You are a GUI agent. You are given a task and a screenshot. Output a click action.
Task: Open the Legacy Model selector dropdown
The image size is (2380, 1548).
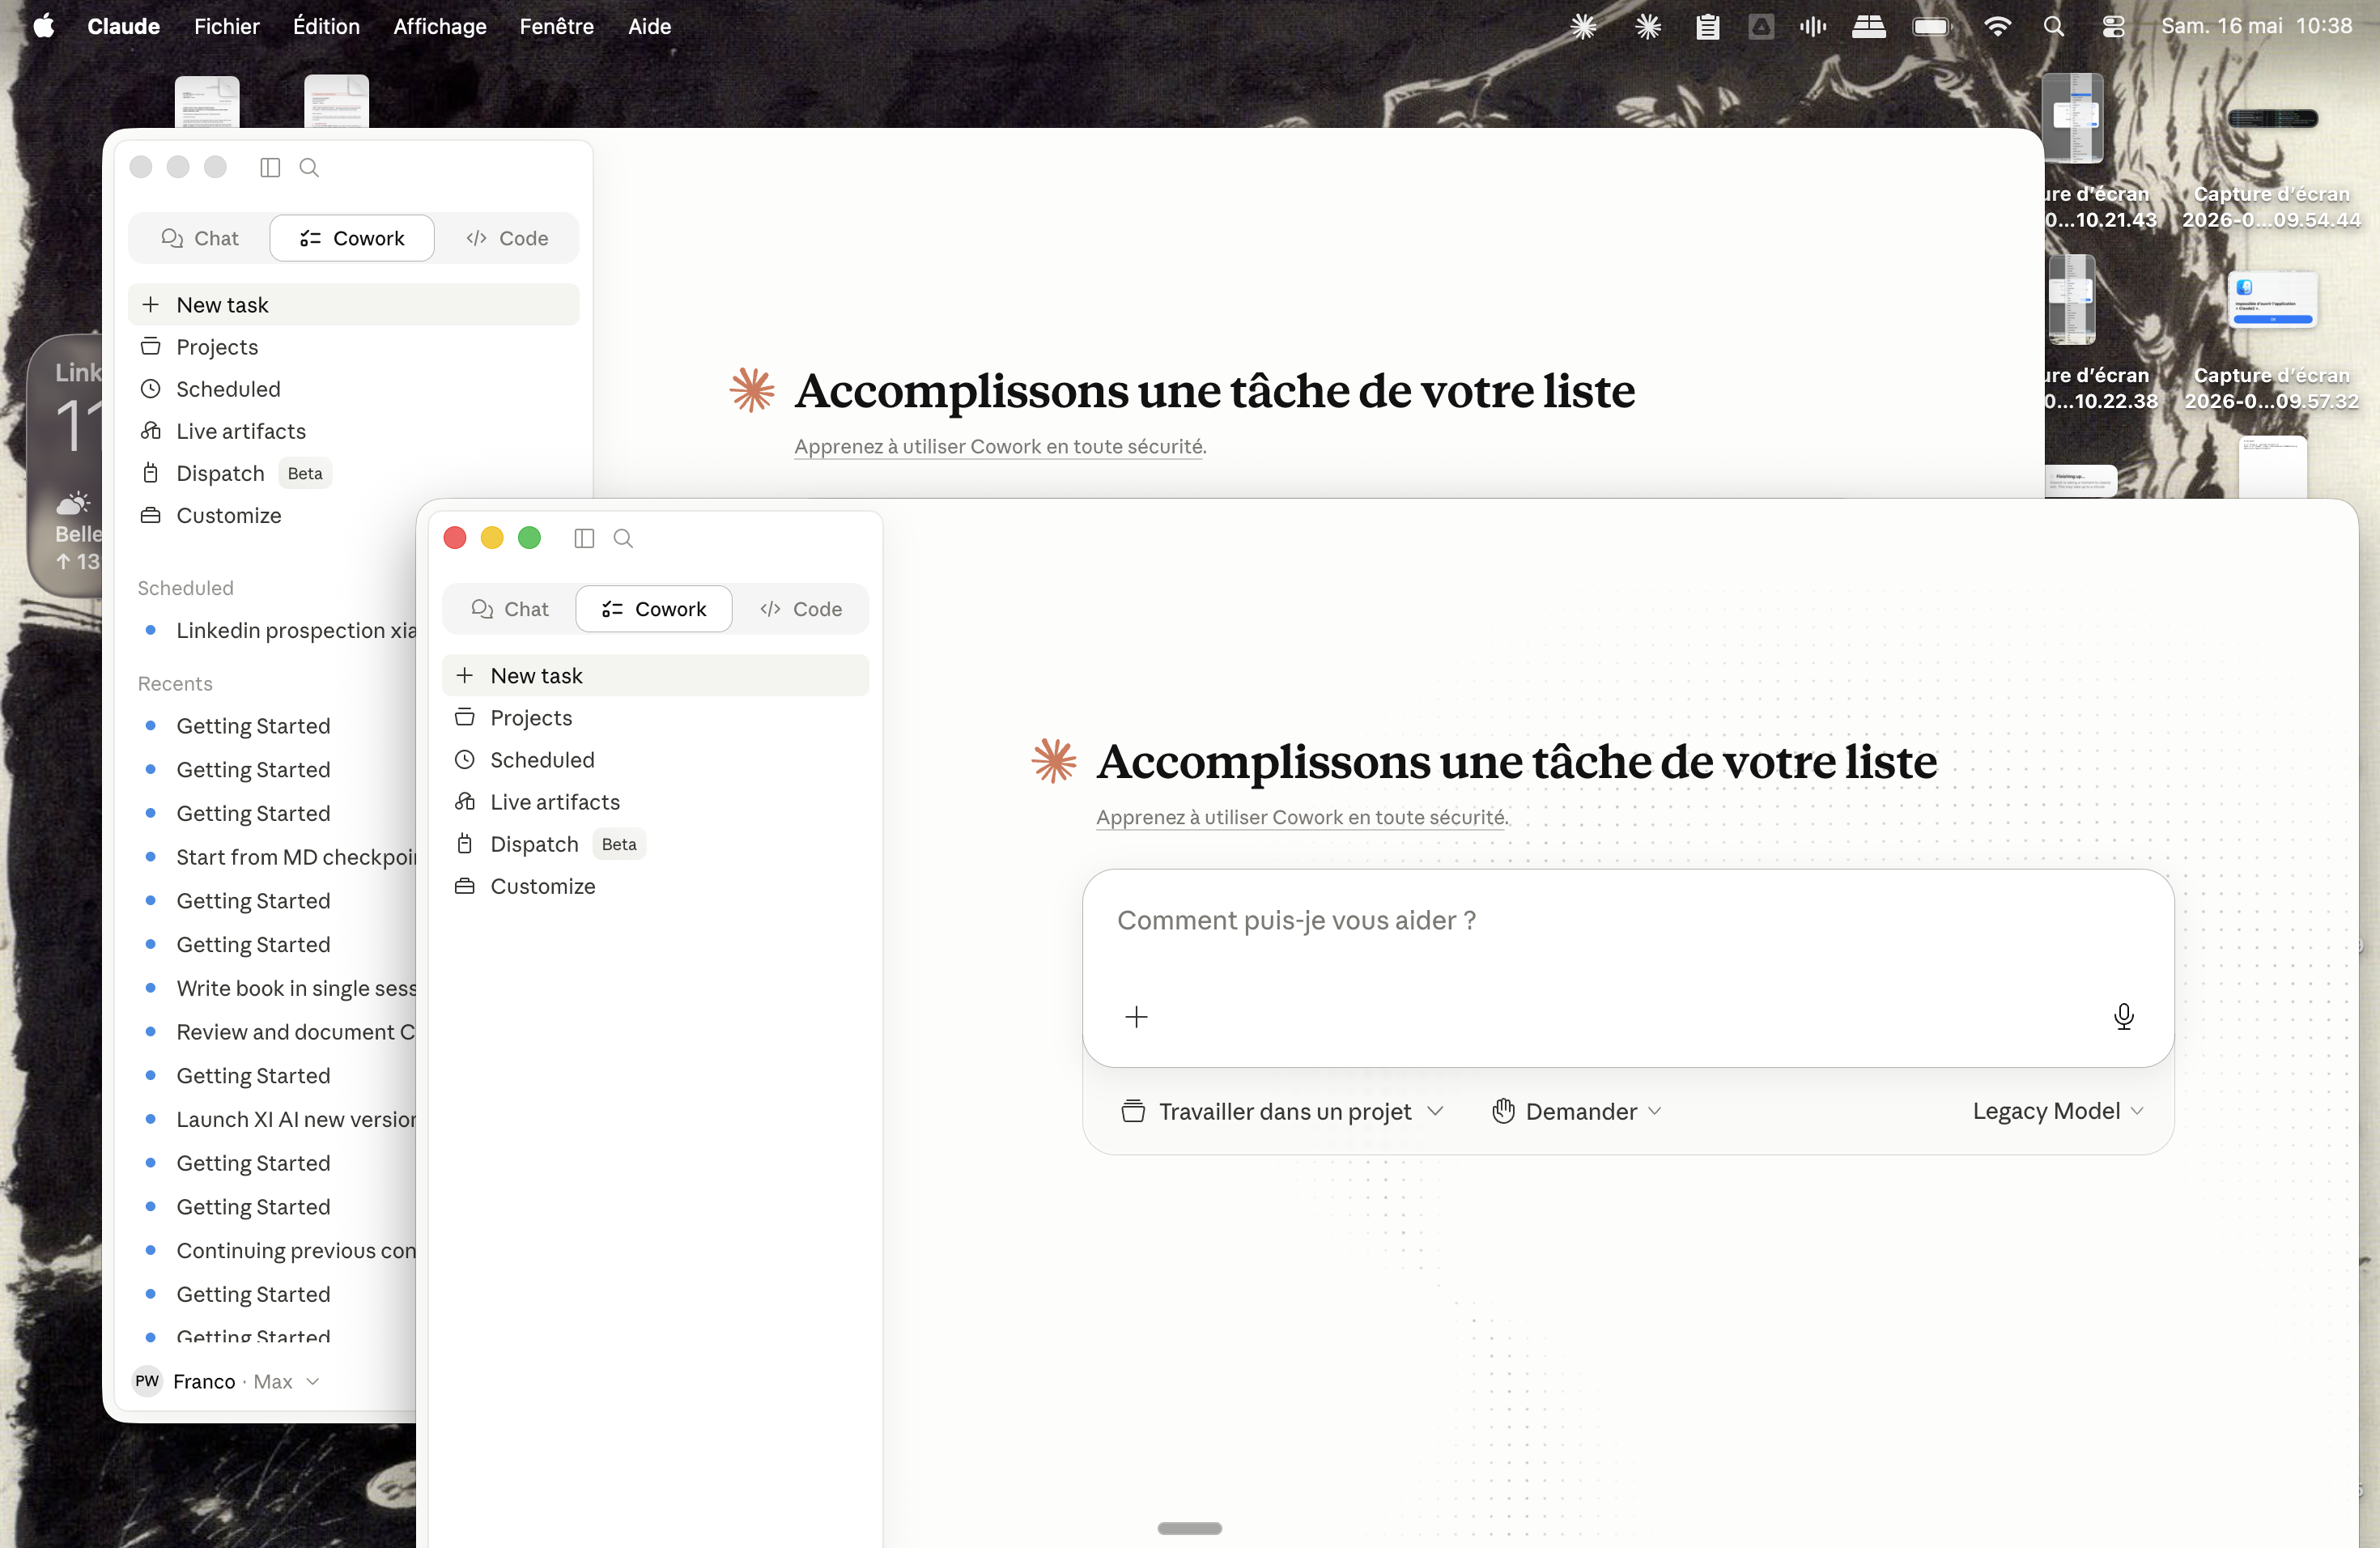[x=2058, y=1111]
